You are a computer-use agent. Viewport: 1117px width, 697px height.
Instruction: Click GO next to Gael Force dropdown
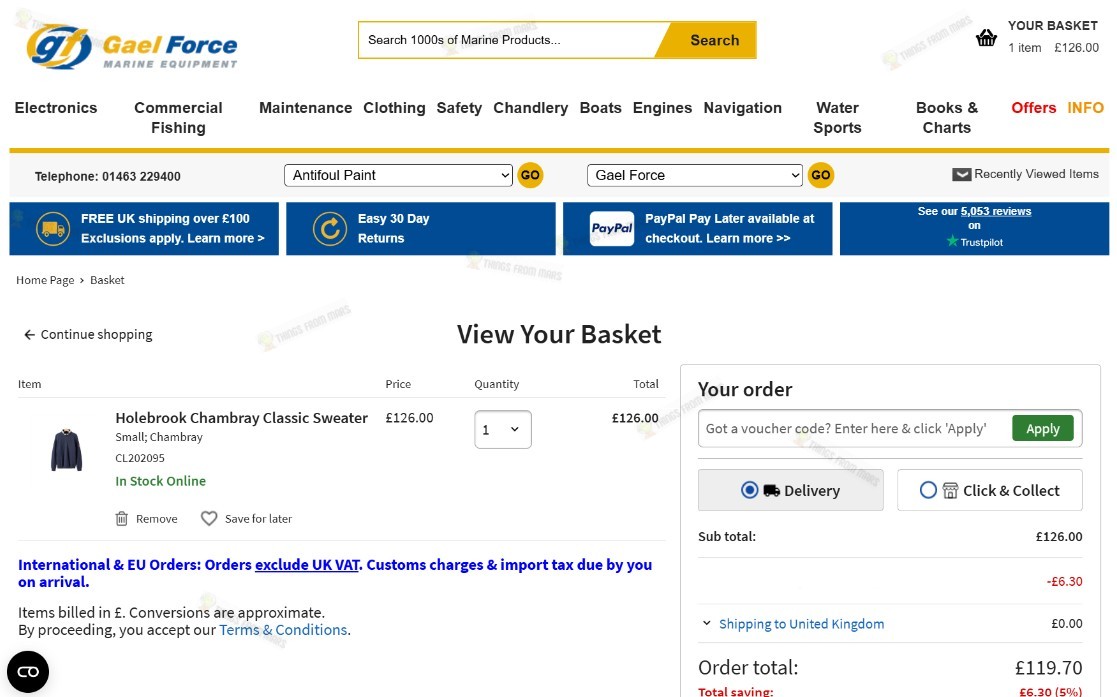821,175
